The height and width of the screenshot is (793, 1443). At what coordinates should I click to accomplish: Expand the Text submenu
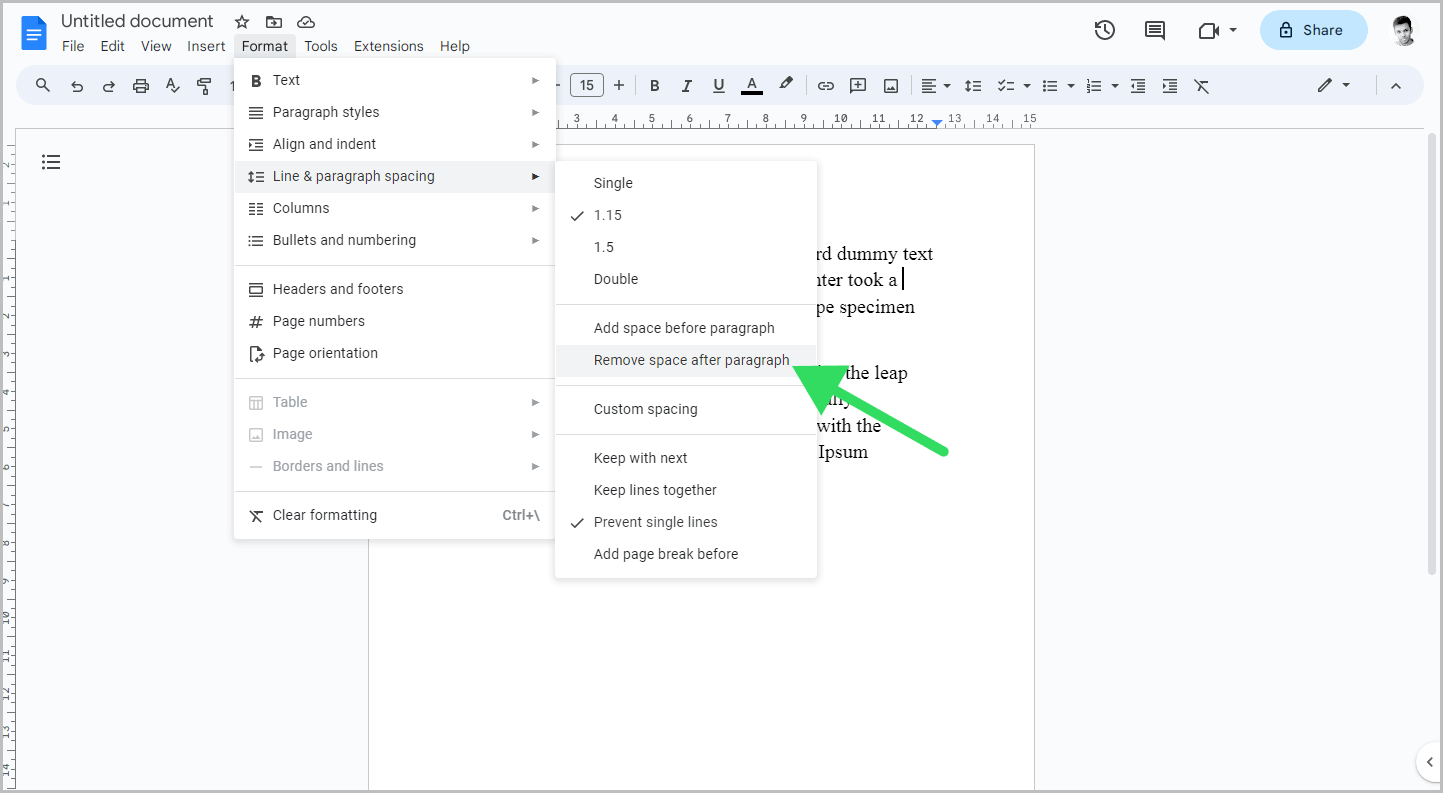coord(287,79)
